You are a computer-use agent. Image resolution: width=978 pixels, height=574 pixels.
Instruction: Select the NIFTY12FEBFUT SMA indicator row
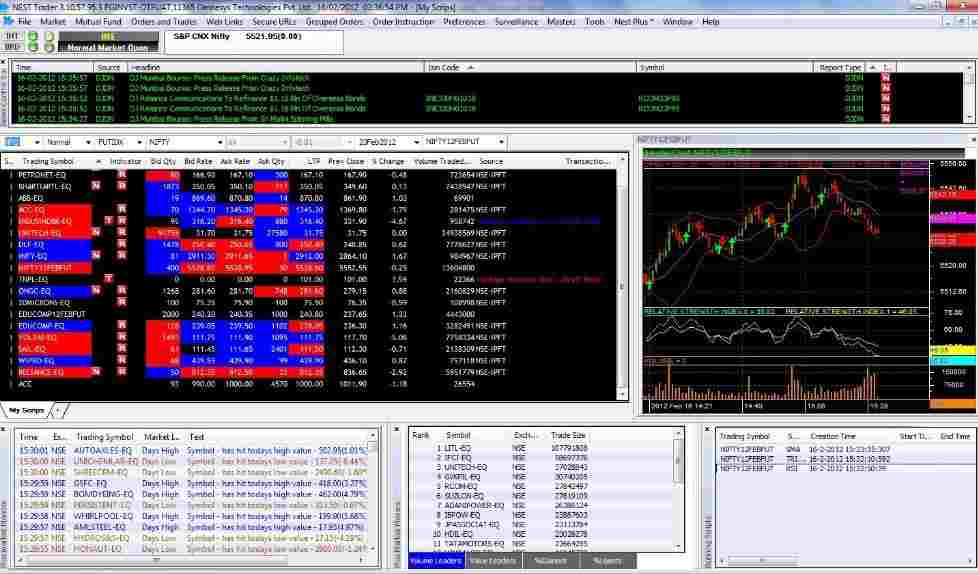[845, 449]
